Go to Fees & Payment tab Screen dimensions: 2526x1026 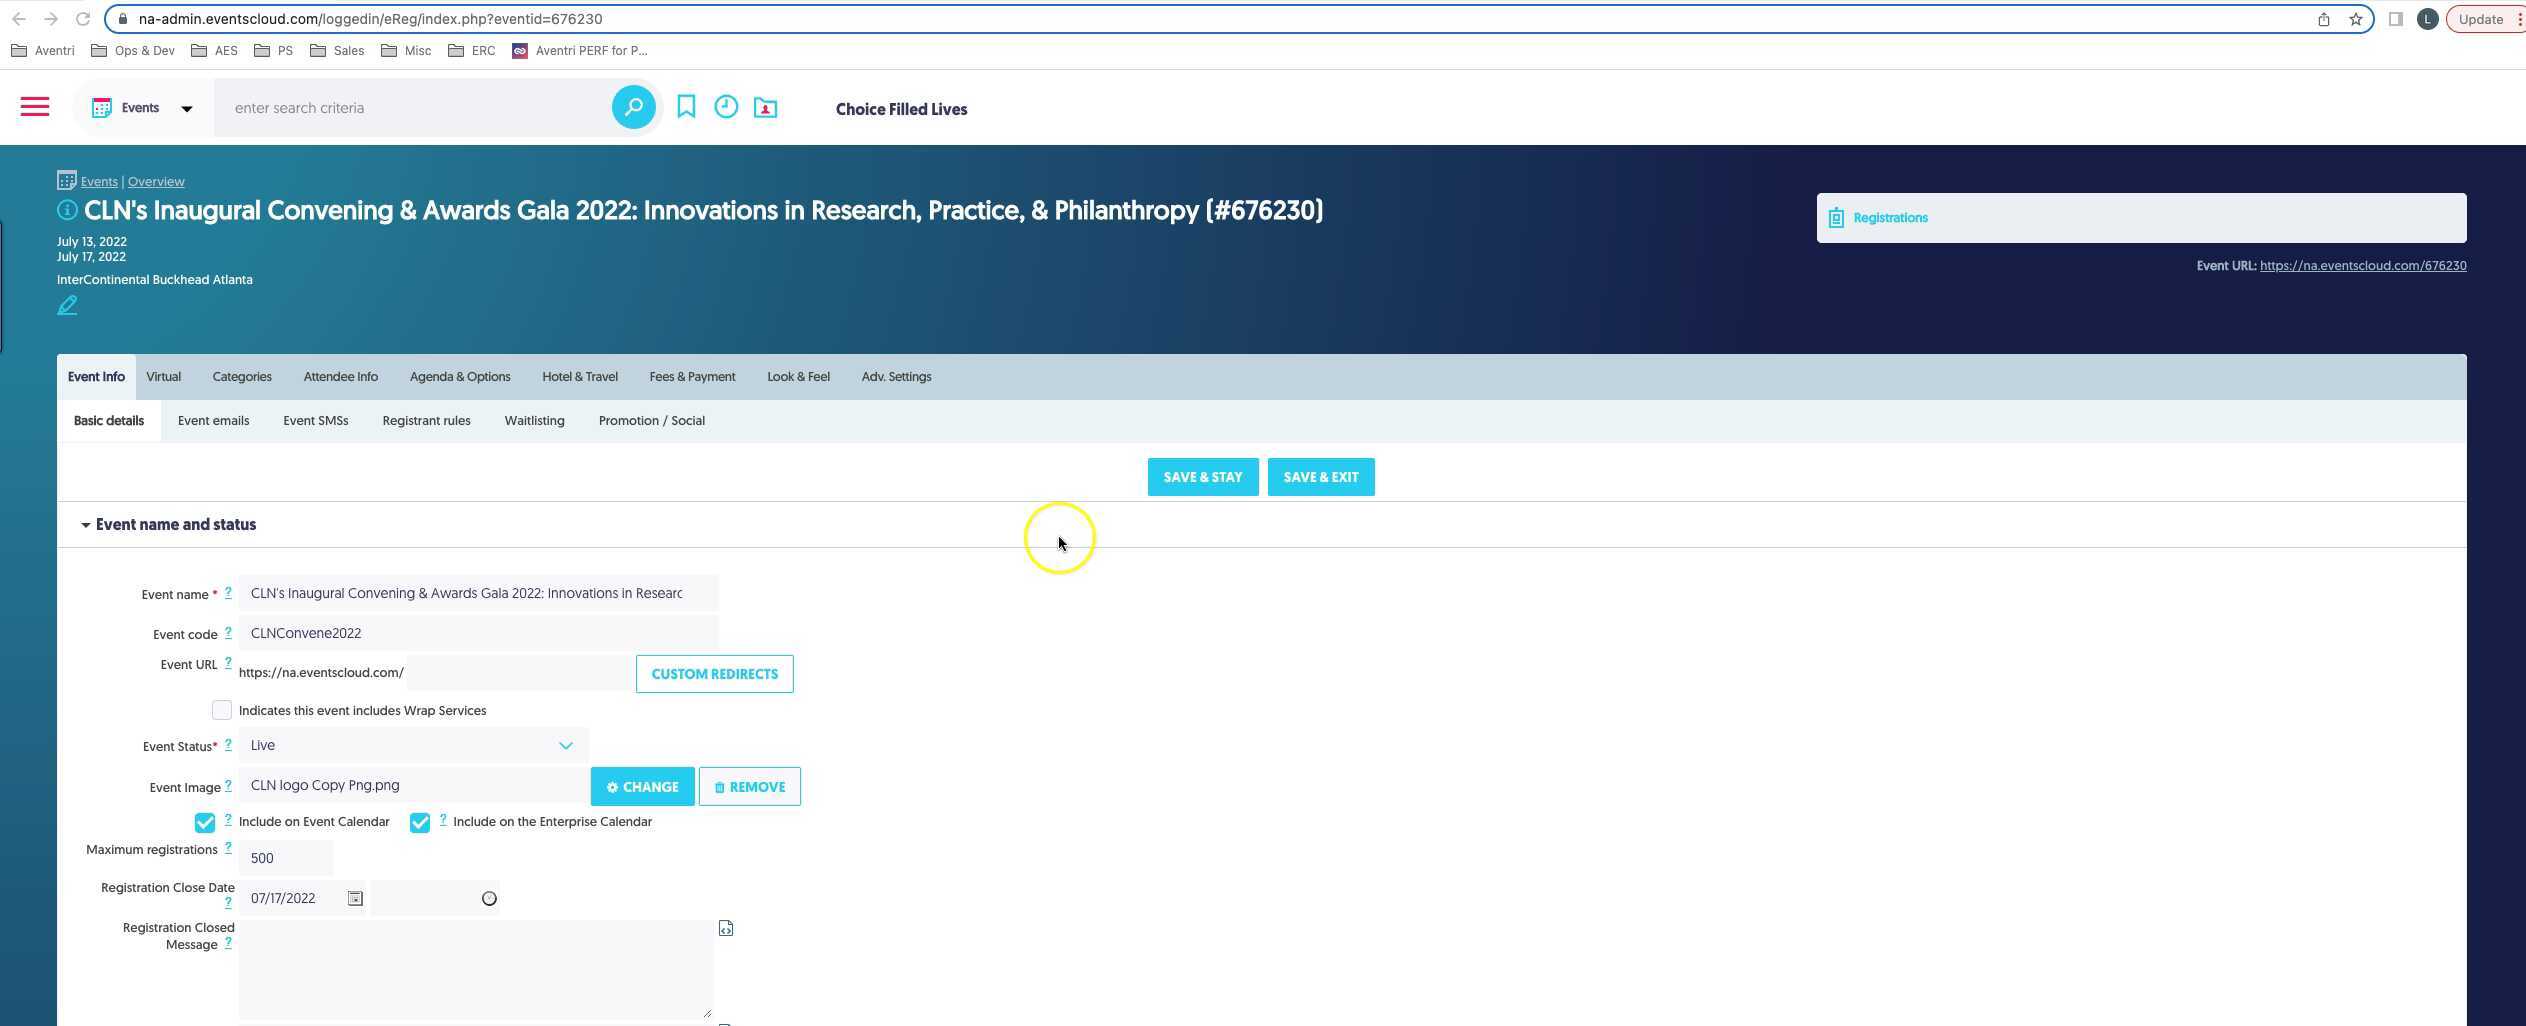pyautogui.click(x=692, y=377)
